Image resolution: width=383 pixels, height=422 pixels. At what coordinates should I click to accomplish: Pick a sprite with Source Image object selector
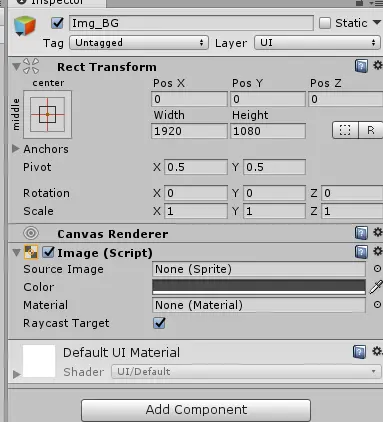coord(377,268)
